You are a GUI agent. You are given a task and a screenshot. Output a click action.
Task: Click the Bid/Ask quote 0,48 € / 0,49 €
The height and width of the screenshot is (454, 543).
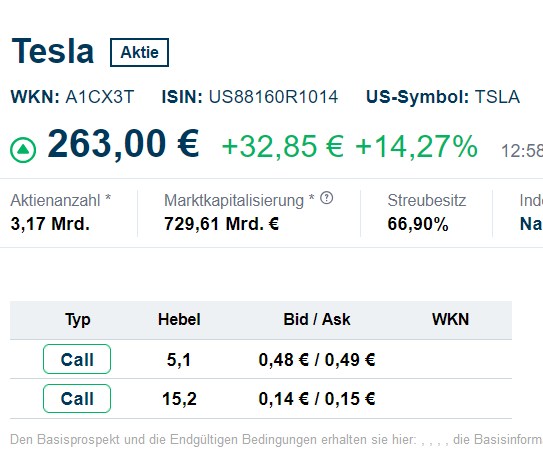[317, 360]
